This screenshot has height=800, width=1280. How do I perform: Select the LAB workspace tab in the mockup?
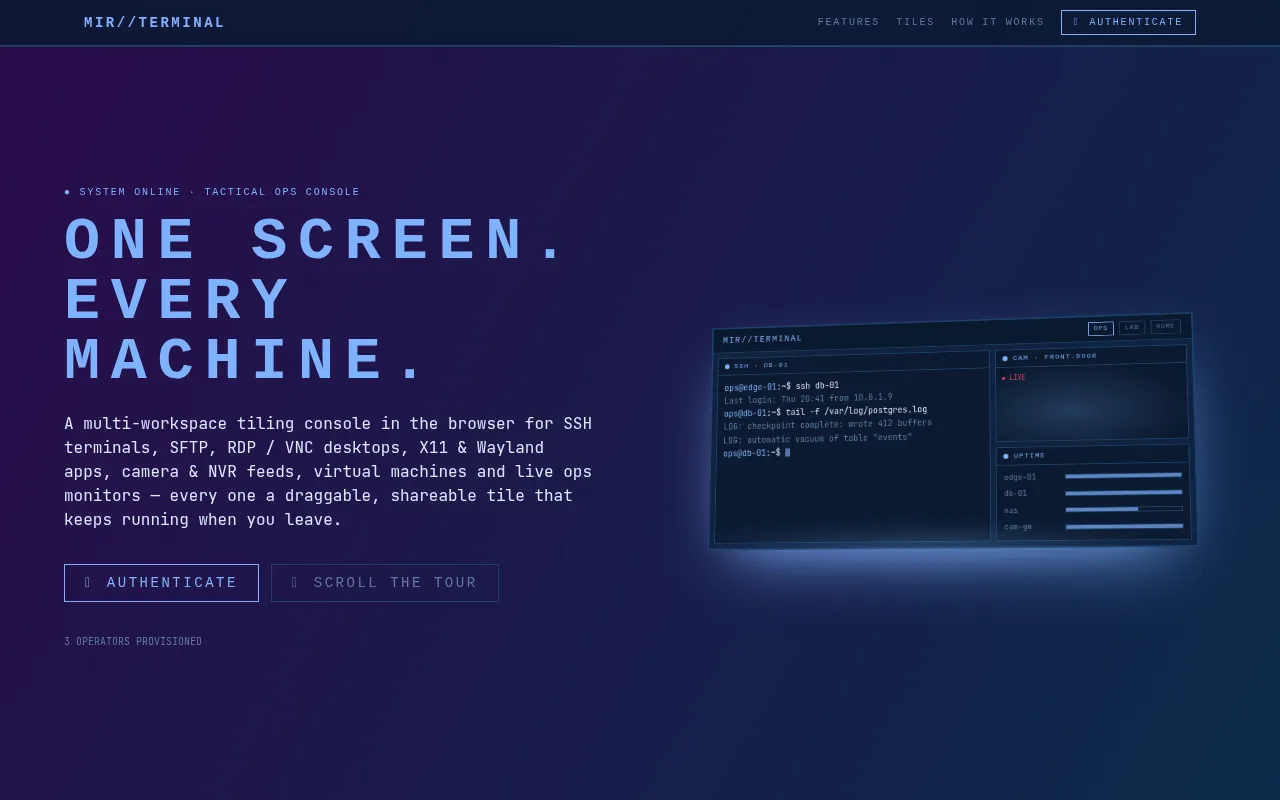point(1131,327)
